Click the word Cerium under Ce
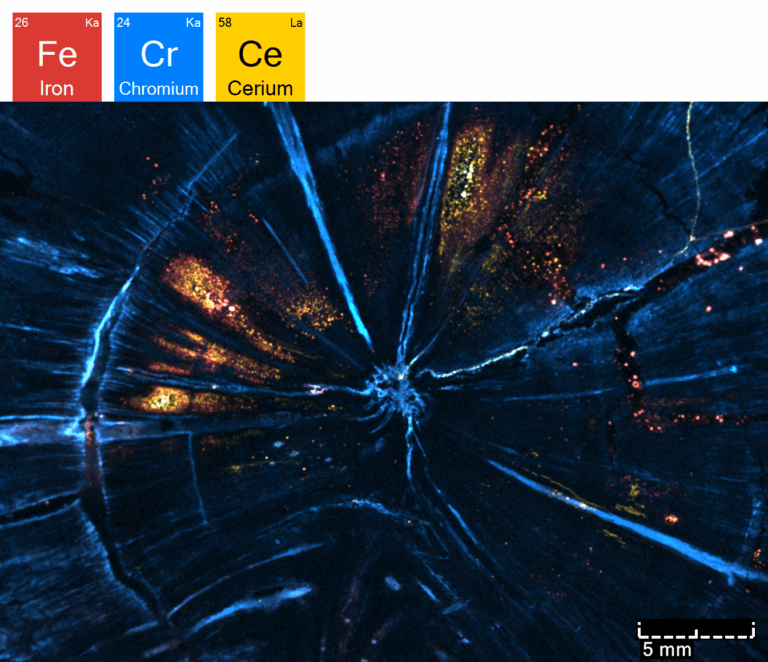The image size is (768, 662). 261,89
